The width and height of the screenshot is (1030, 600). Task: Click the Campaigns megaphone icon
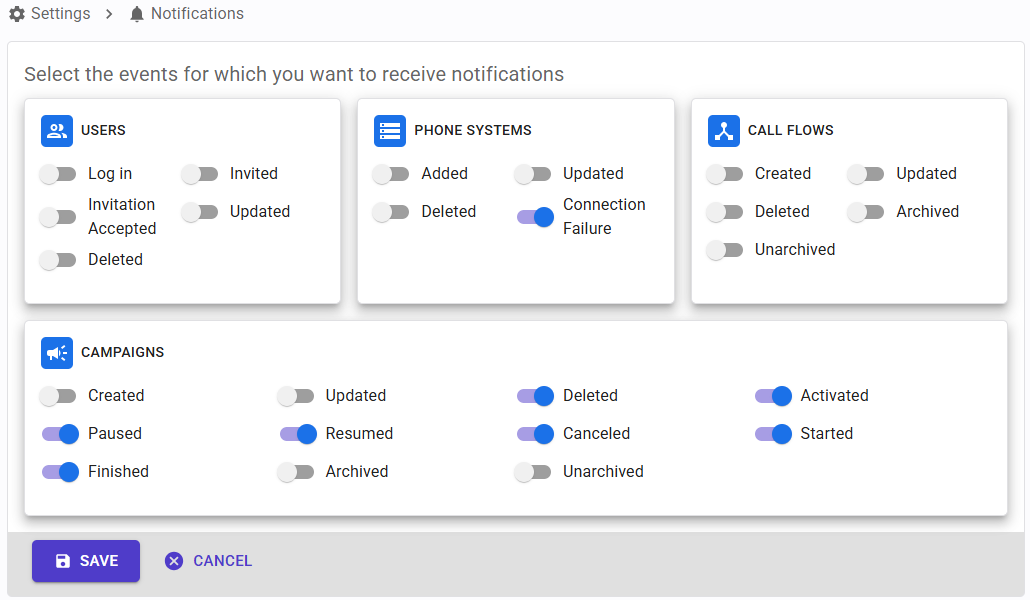(57, 352)
